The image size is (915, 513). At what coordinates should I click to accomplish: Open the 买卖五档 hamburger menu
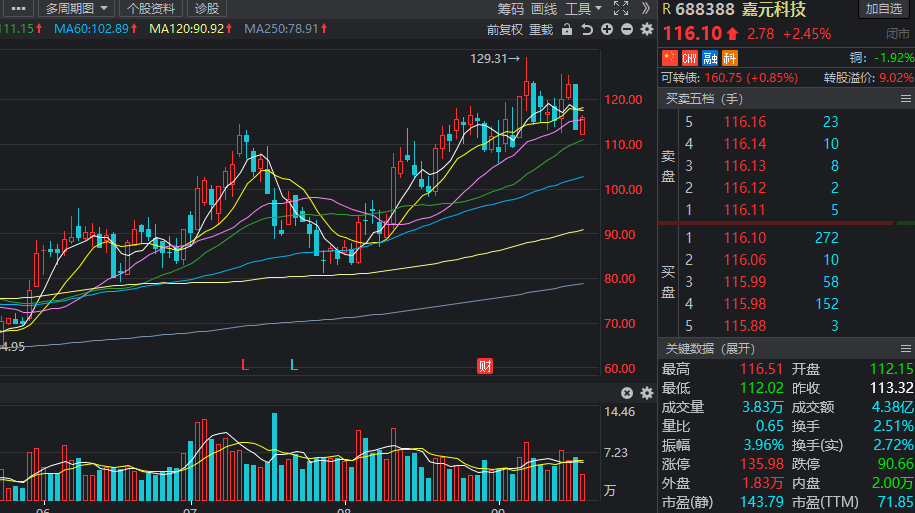[906, 99]
